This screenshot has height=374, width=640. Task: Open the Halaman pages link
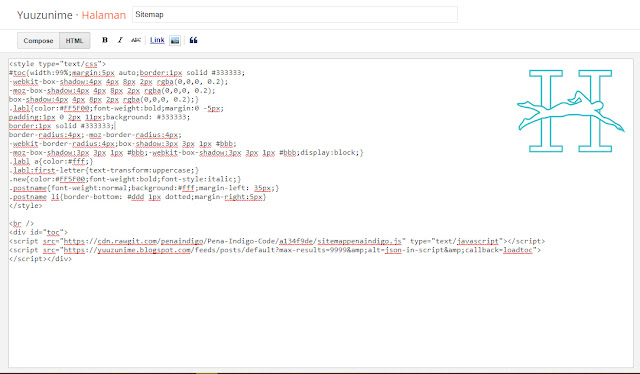(x=104, y=15)
